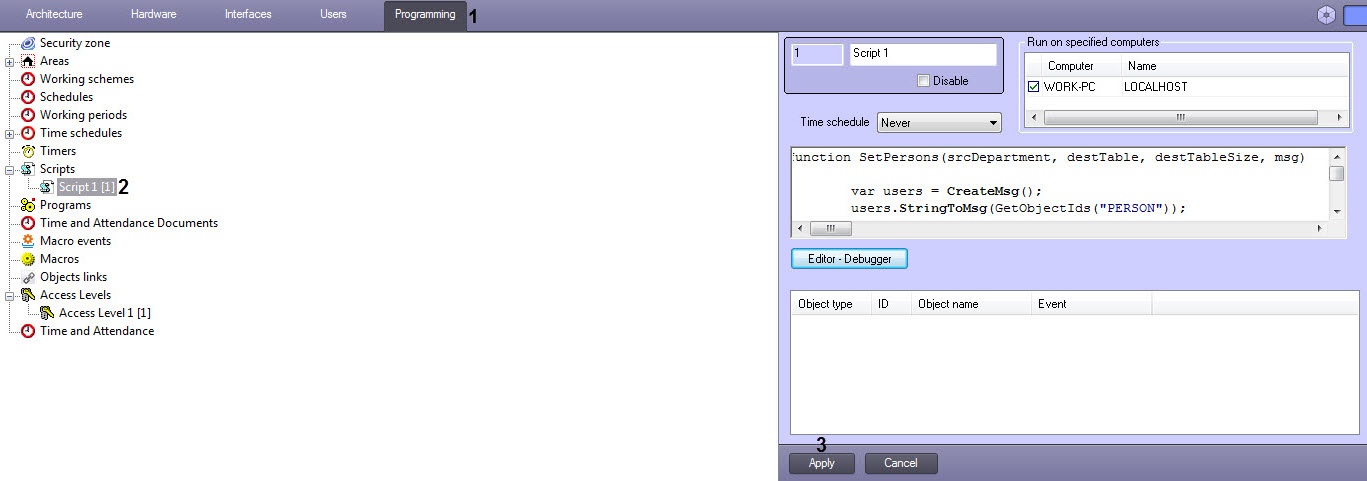Click the Time and Attendance Documents icon
Screen dimensions: 1367x481
click(x=28, y=223)
